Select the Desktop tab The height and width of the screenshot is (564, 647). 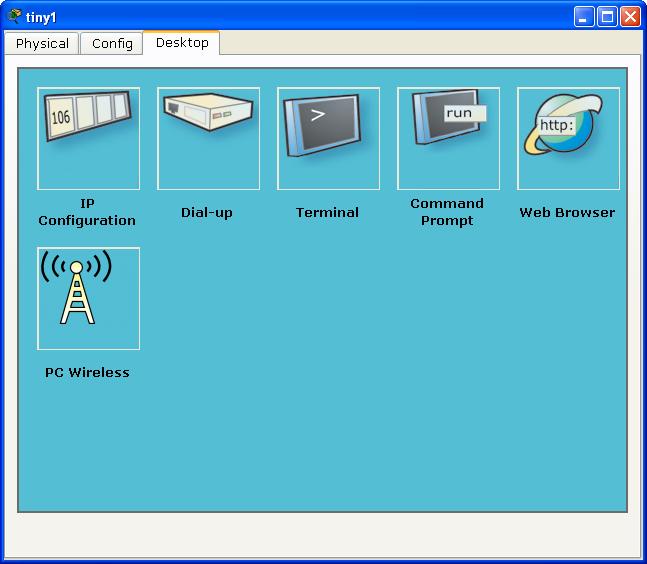coord(182,42)
